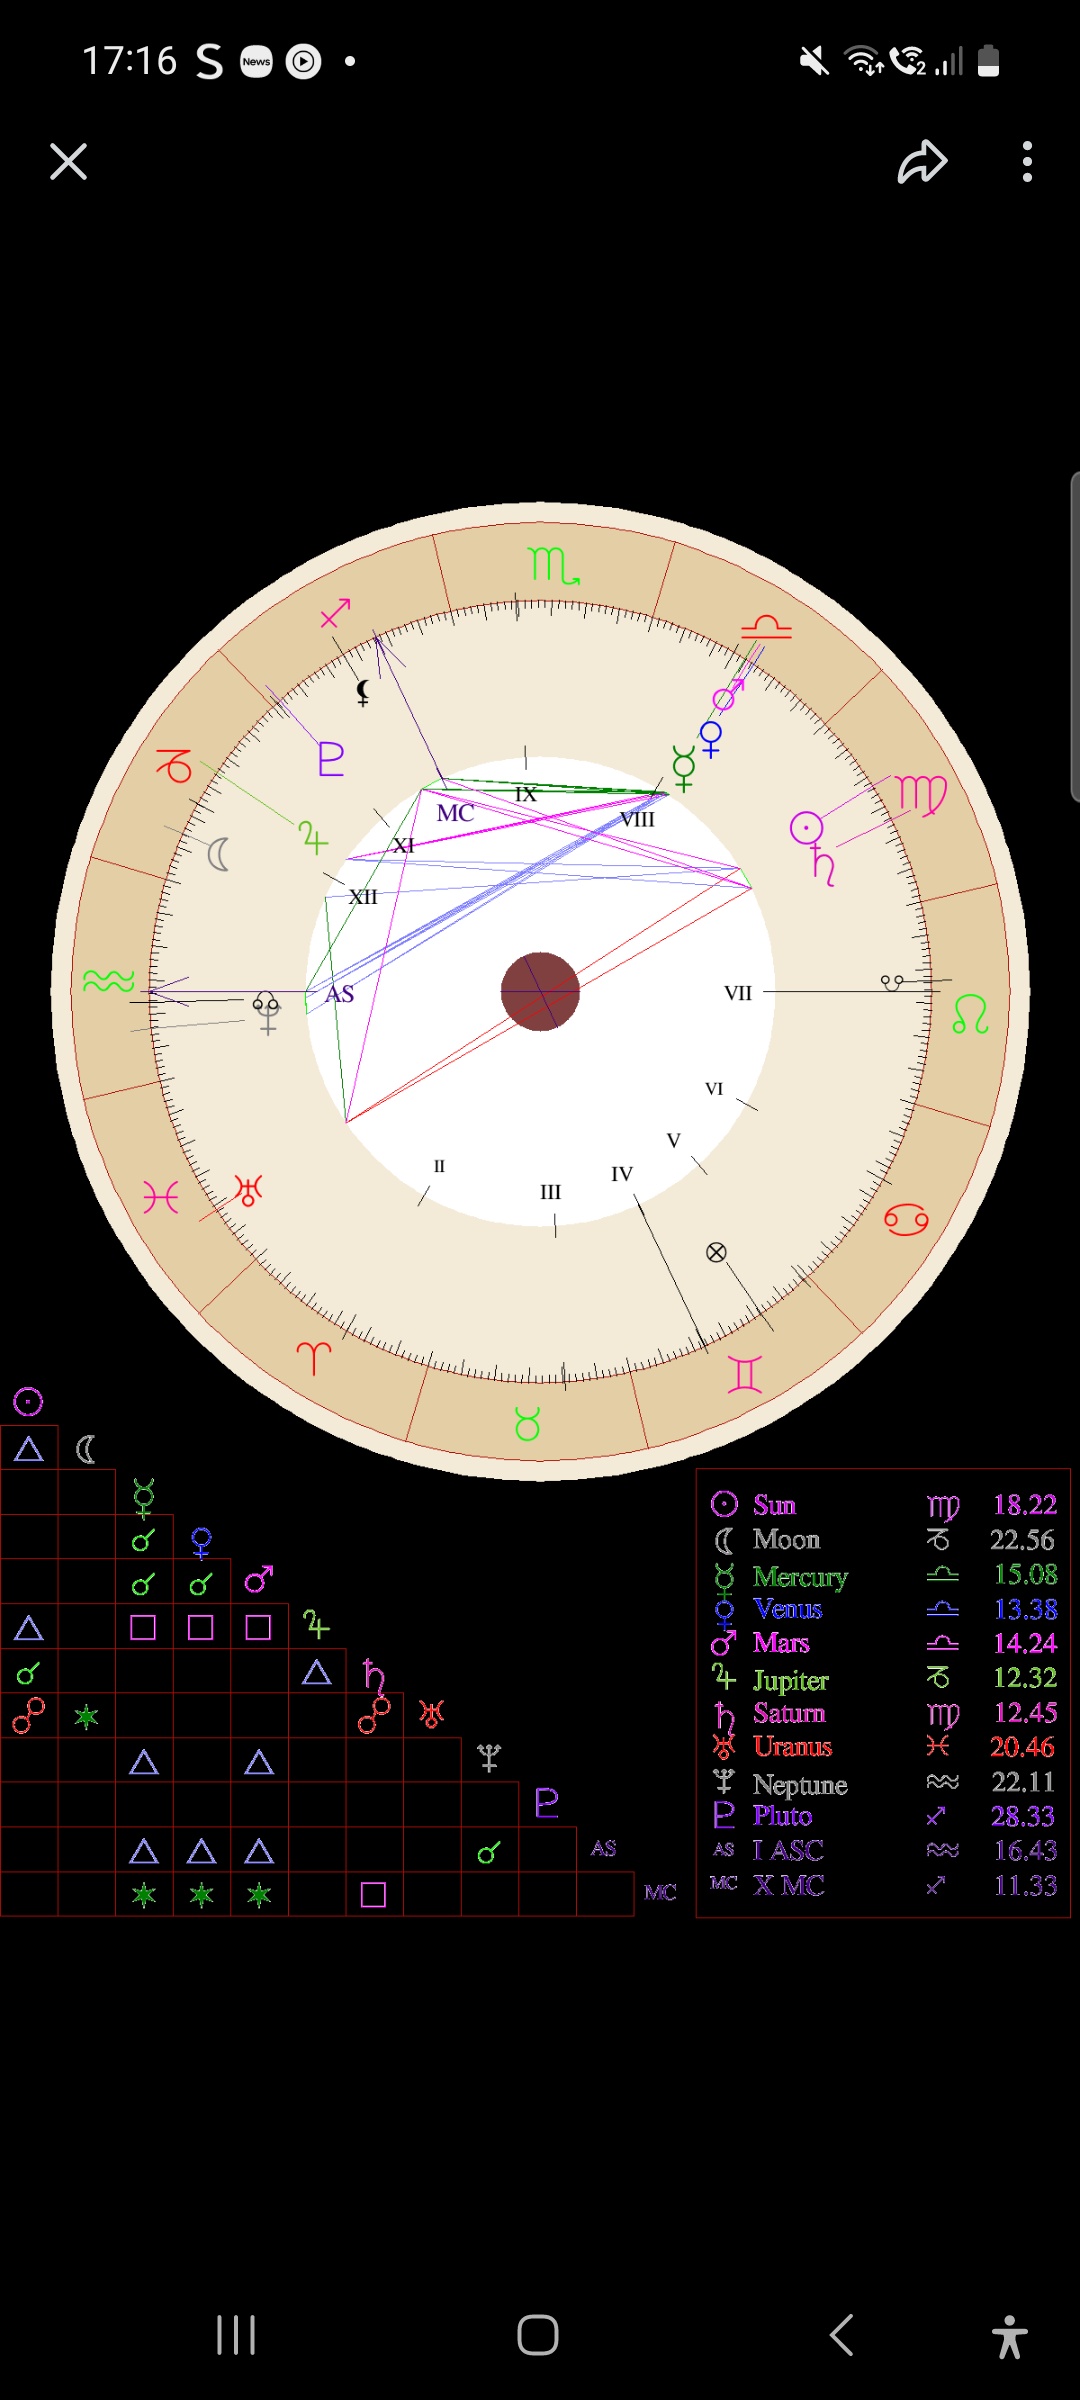Tap the News notification icon in status bar

click(x=257, y=62)
